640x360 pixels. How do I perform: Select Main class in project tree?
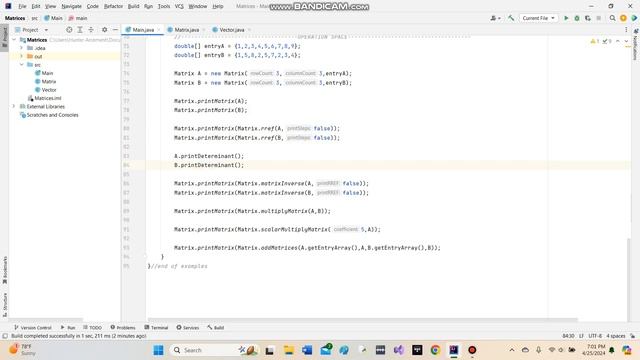tap(44, 73)
